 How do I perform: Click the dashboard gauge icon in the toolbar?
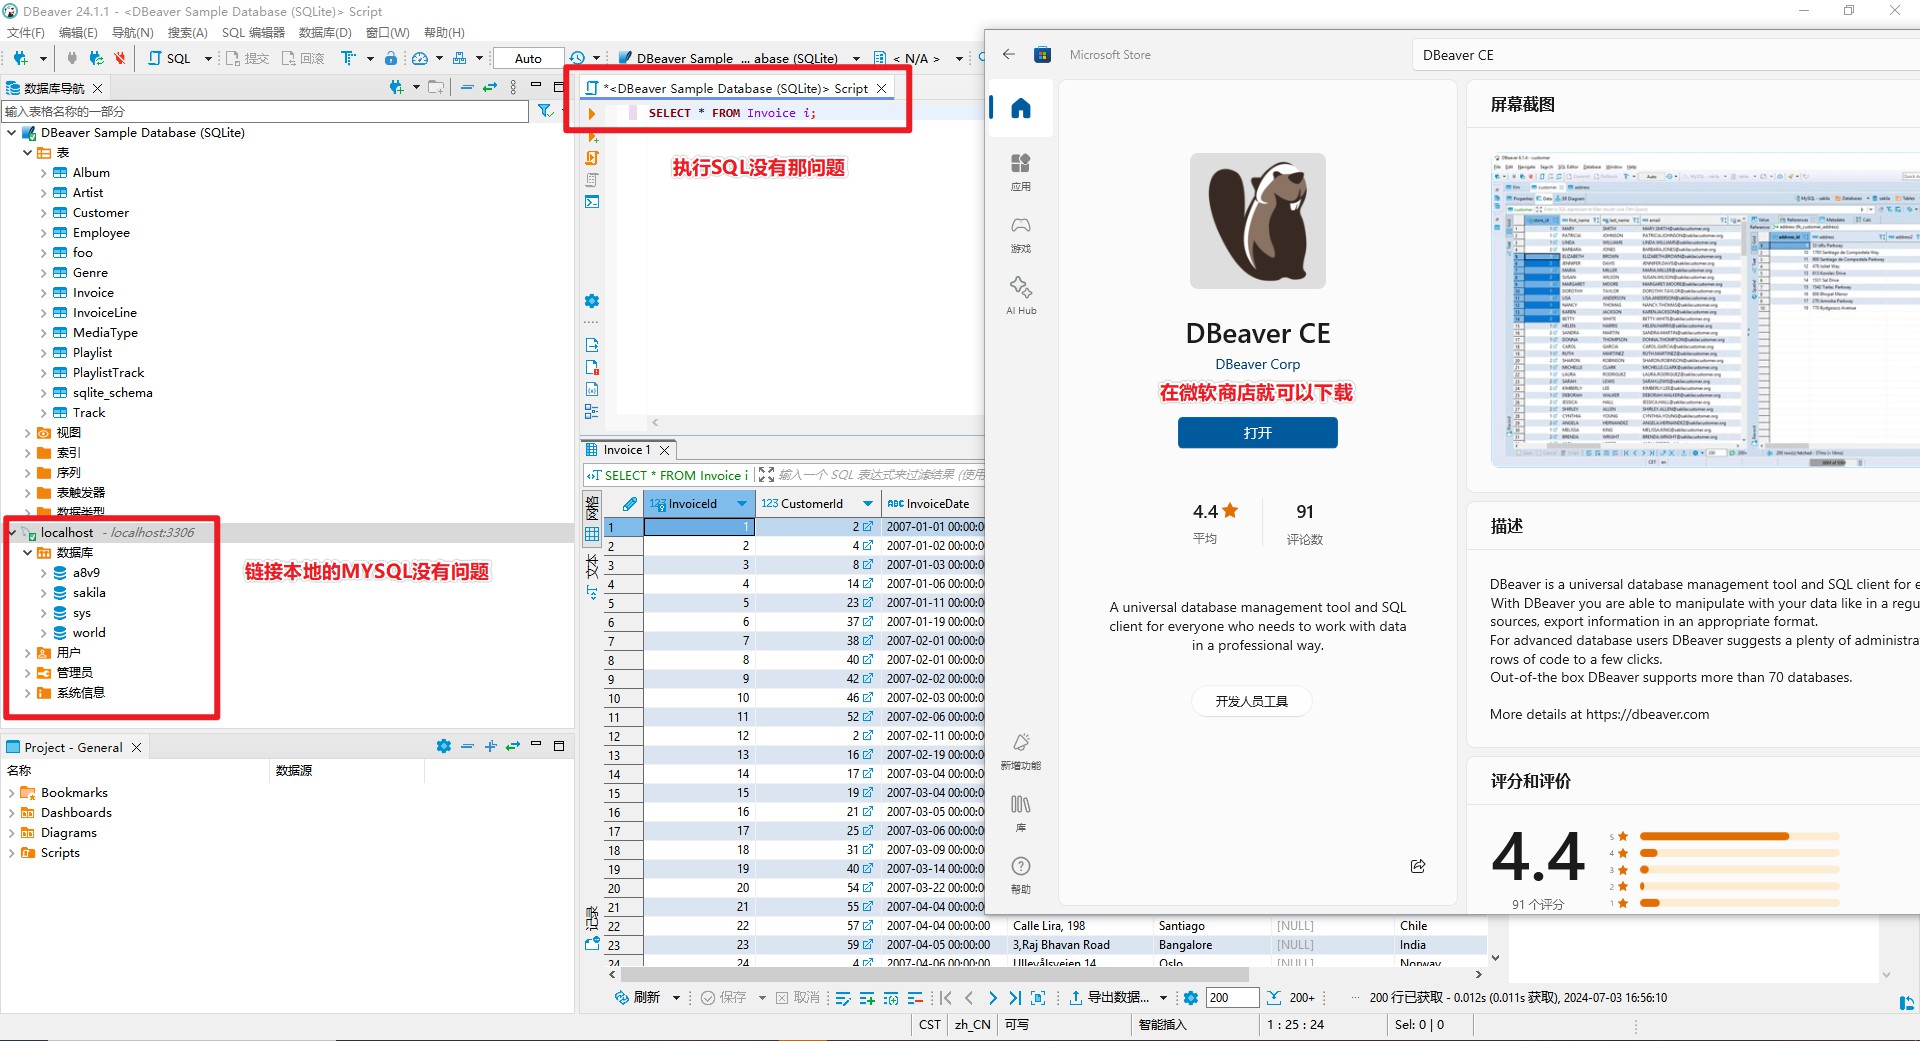[420, 58]
